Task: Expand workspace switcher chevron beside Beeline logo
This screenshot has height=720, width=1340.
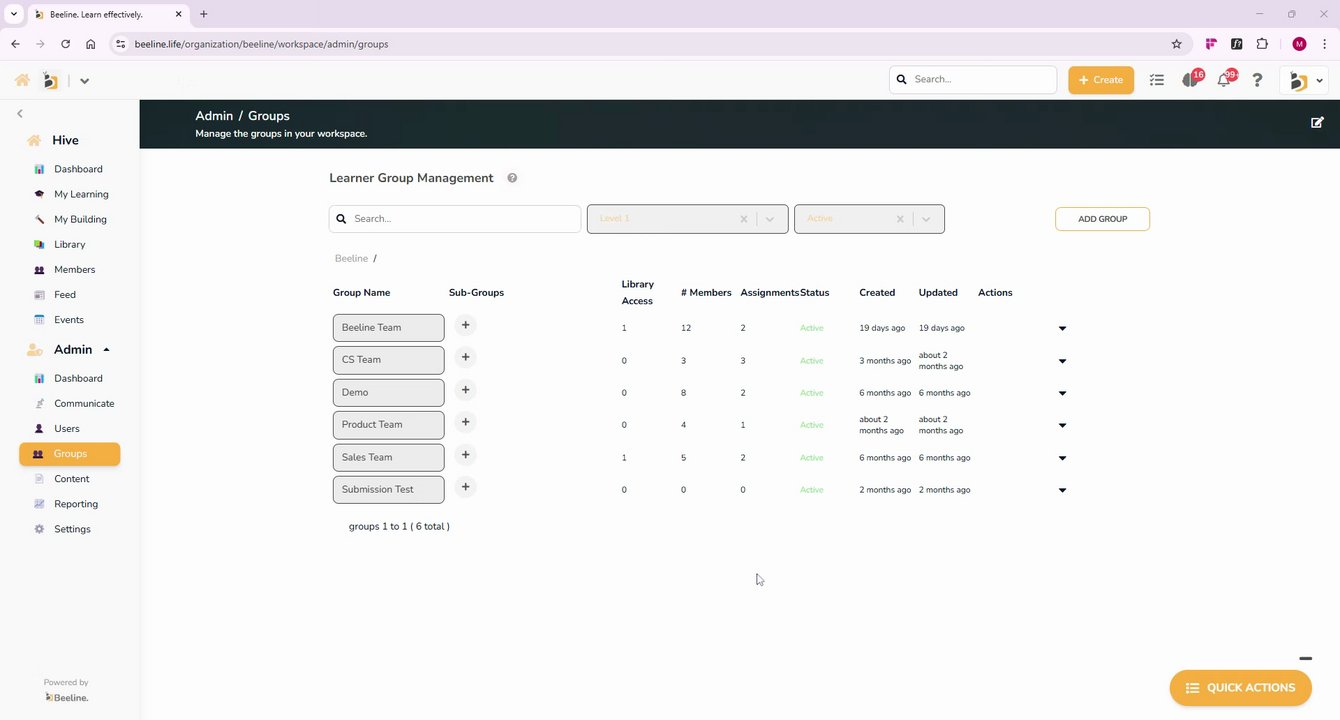Action: coord(84,81)
